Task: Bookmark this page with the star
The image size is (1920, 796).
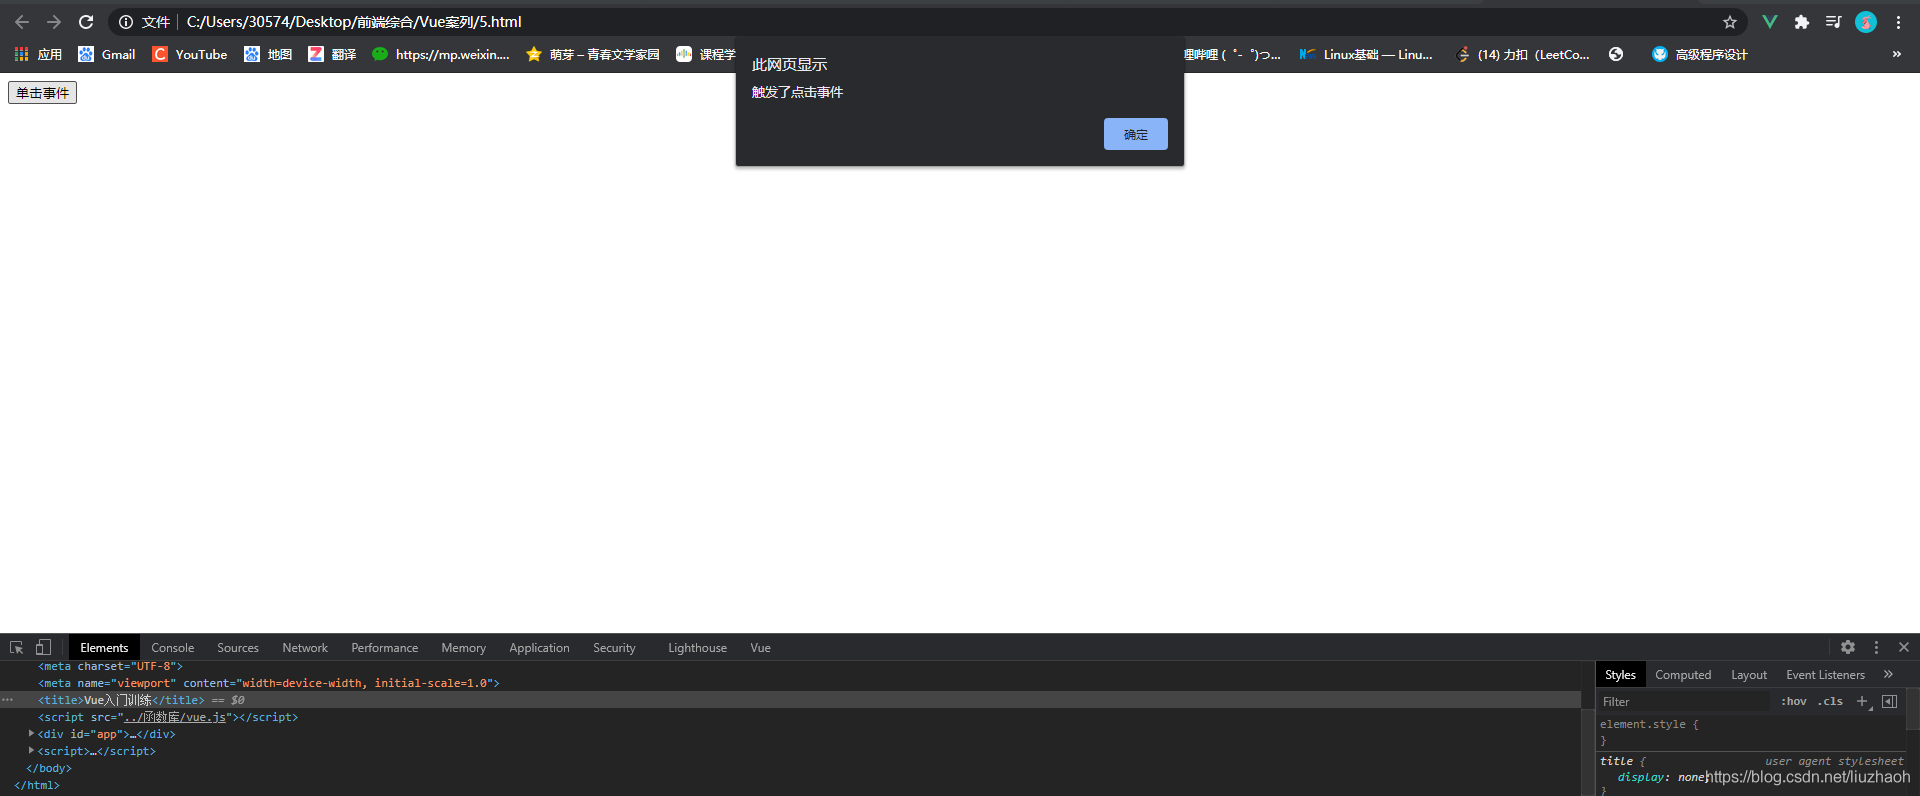Action: [x=1730, y=22]
